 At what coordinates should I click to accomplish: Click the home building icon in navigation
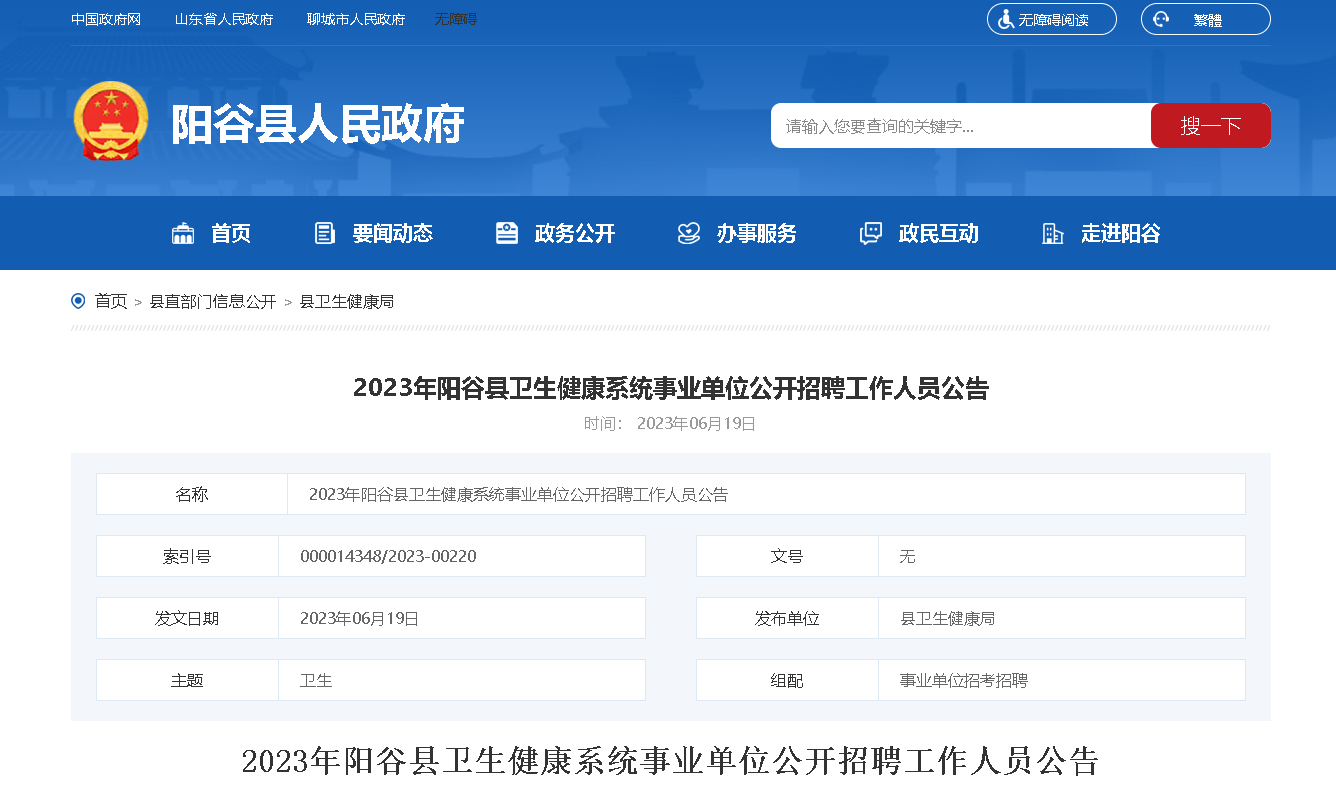click(183, 234)
